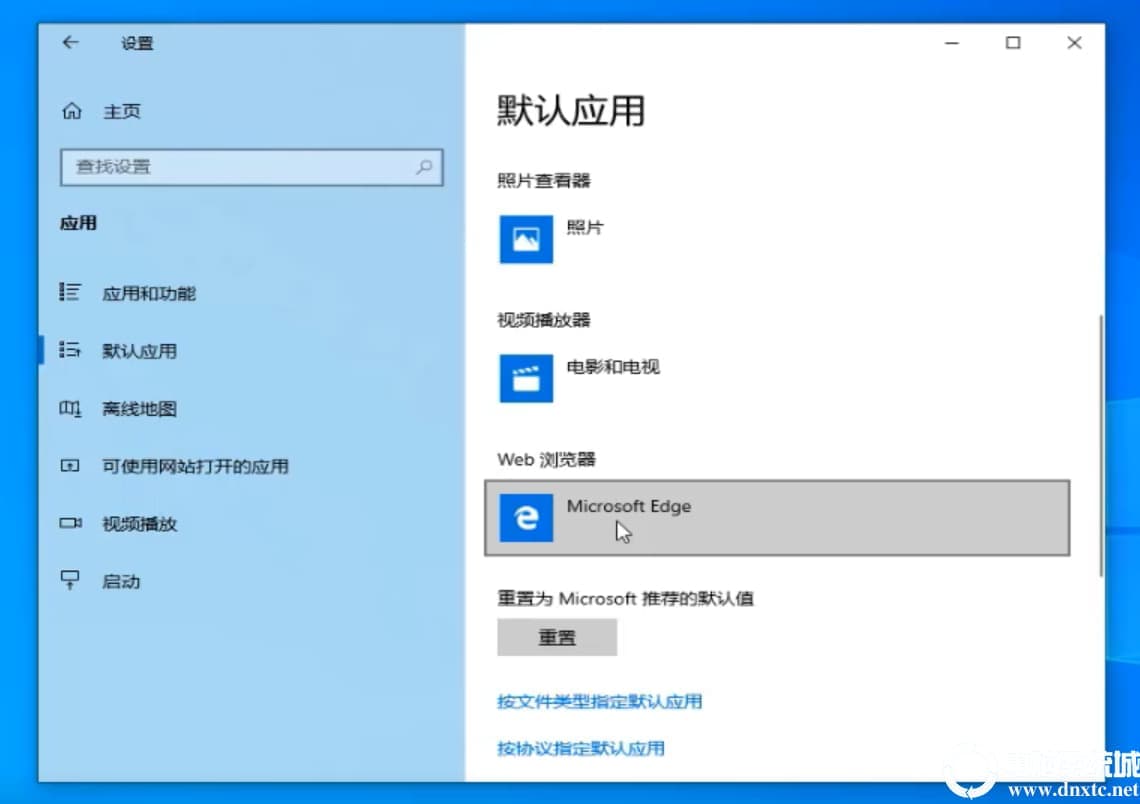Click the 应用 sidebar header
The image size is (1140, 804).
(79, 223)
